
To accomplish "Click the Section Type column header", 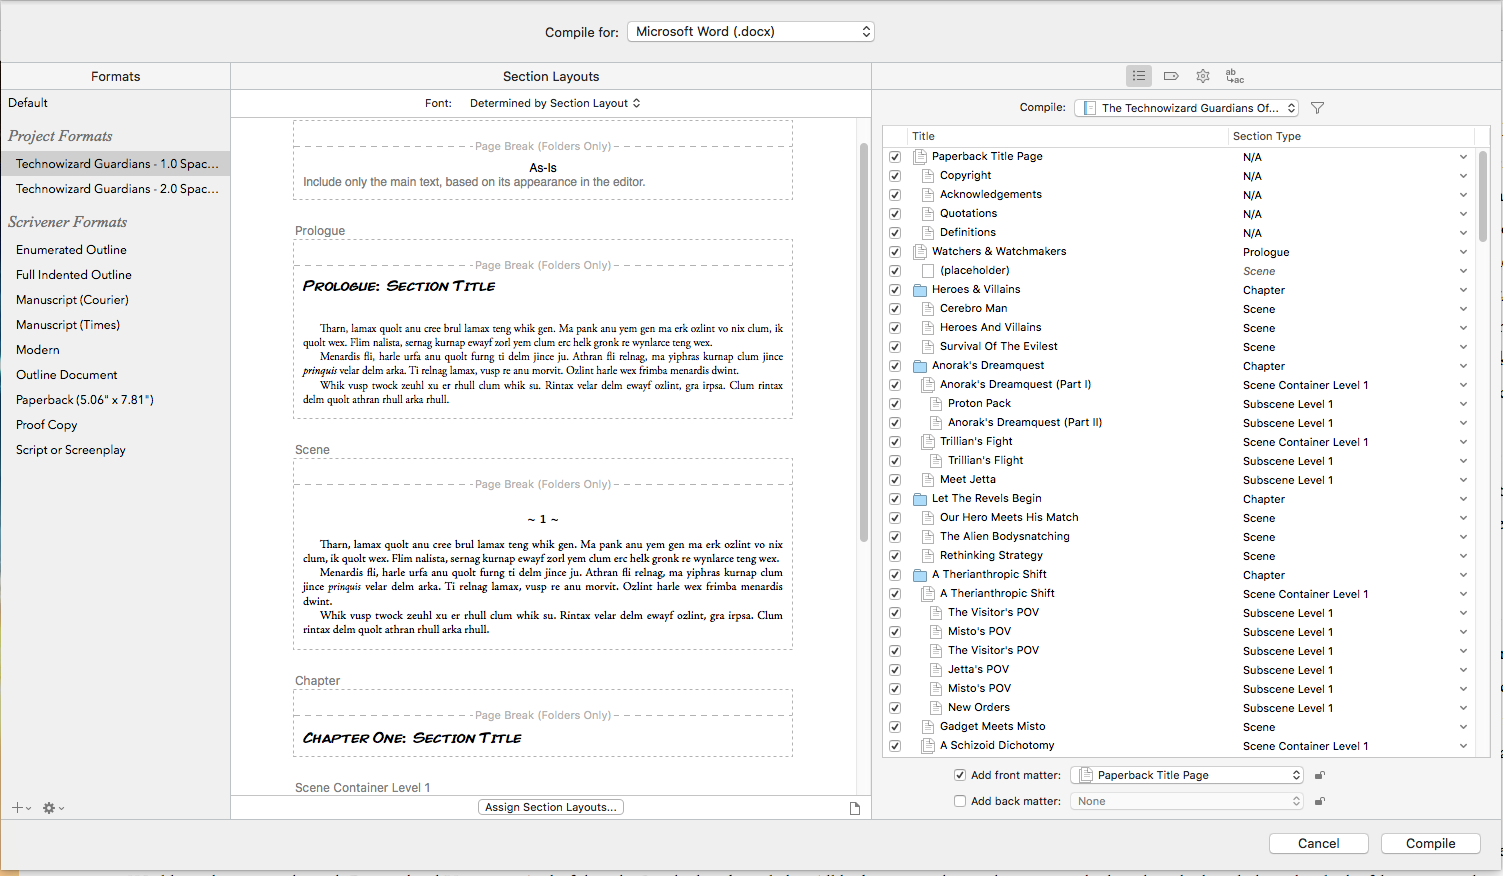I will click(1351, 136).
